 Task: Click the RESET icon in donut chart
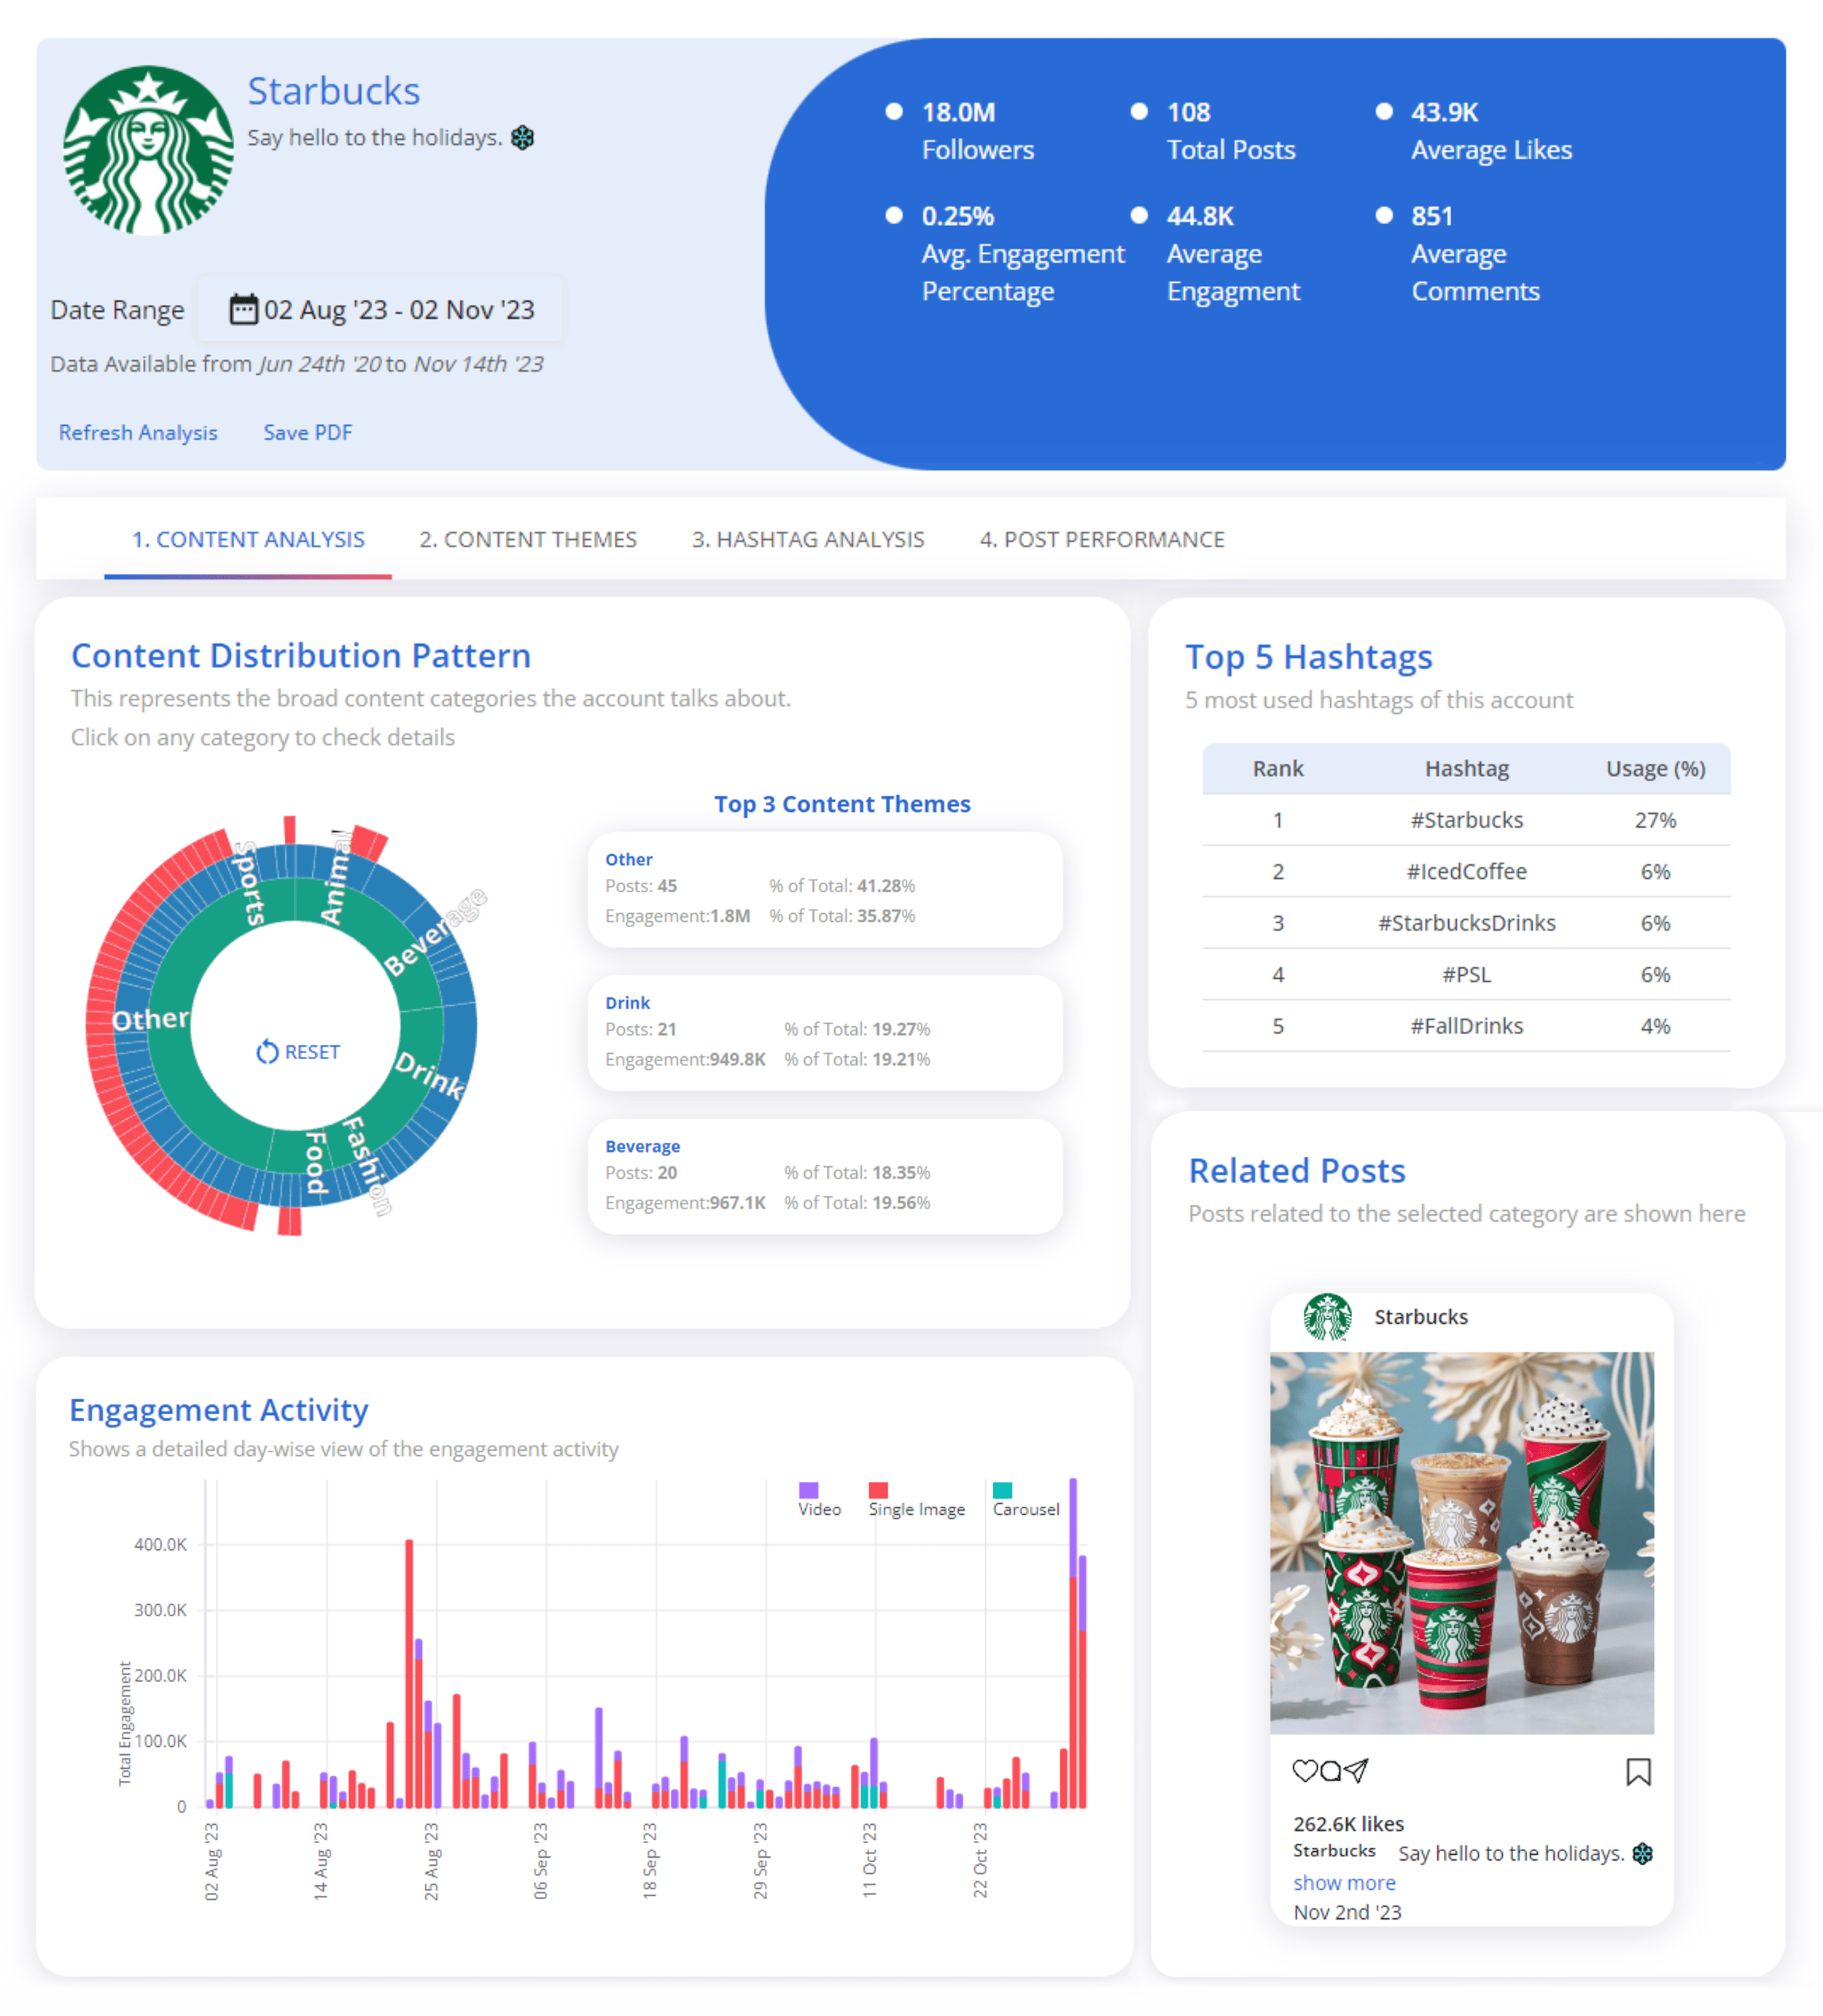(267, 1052)
